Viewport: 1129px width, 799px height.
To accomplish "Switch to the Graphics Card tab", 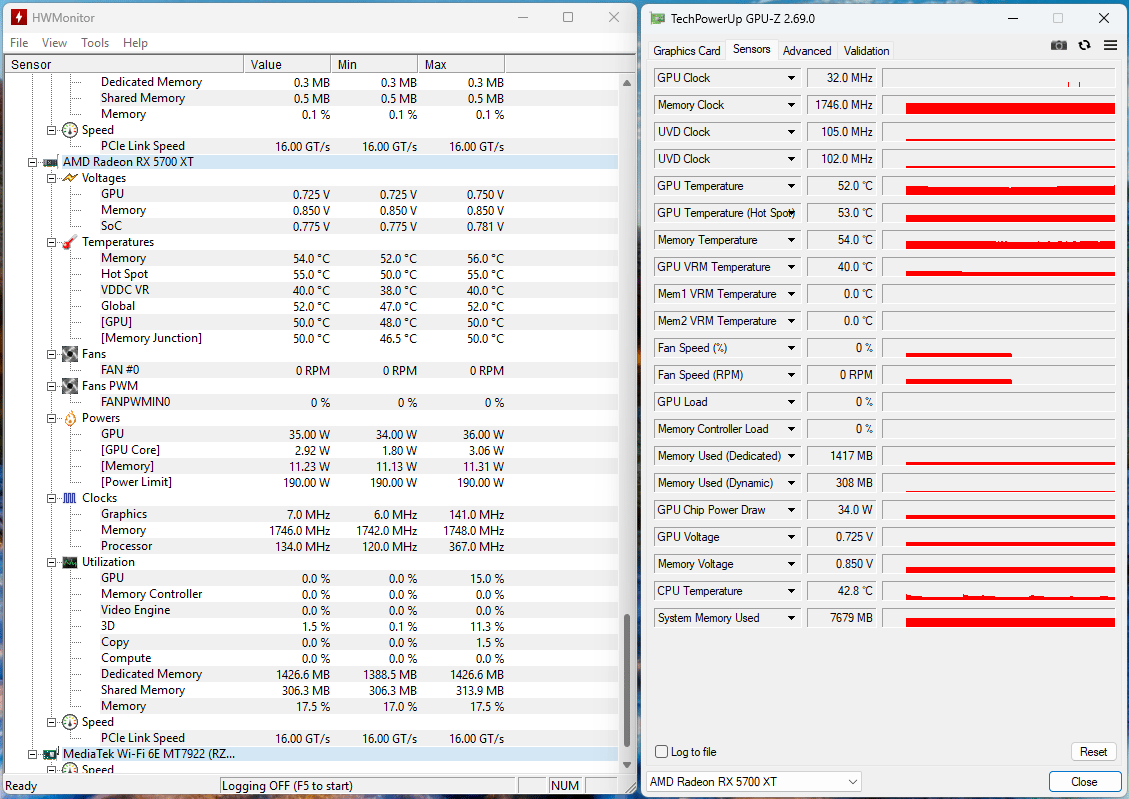I will point(686,50).
